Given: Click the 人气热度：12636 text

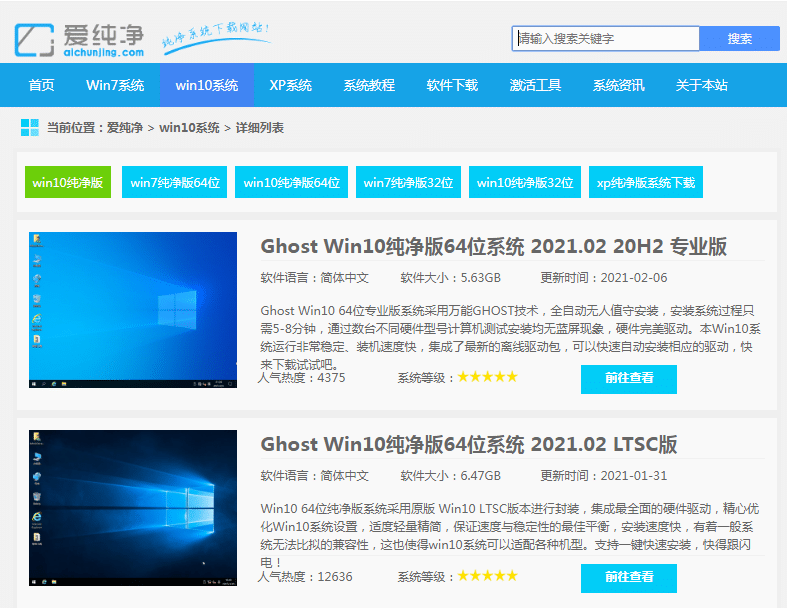Looking at the screenshot, I should pyautogui.click(x=305, y=576).
